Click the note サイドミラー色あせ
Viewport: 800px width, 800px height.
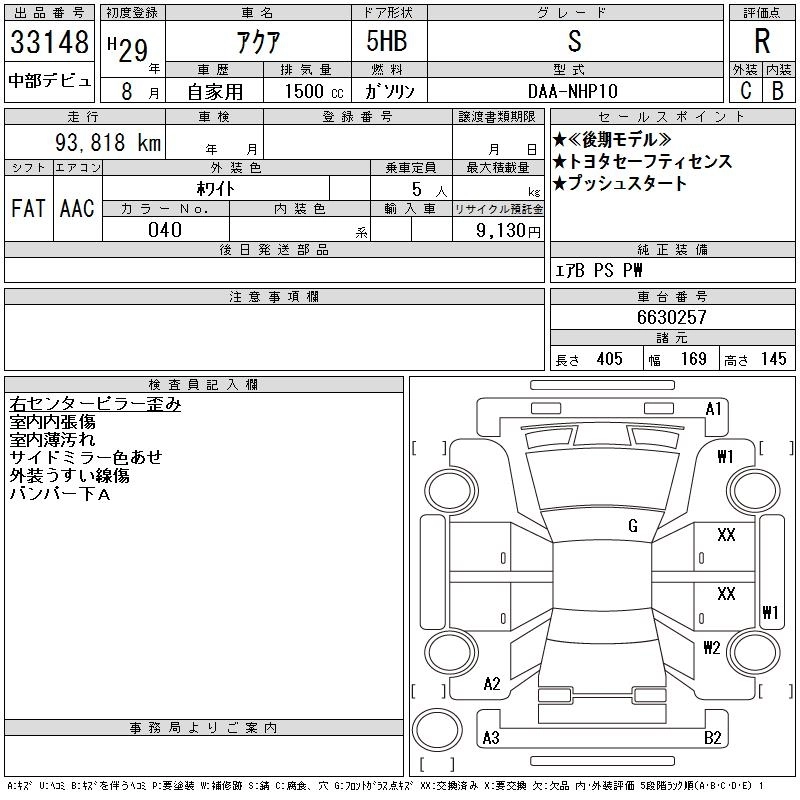coord(86,457)
